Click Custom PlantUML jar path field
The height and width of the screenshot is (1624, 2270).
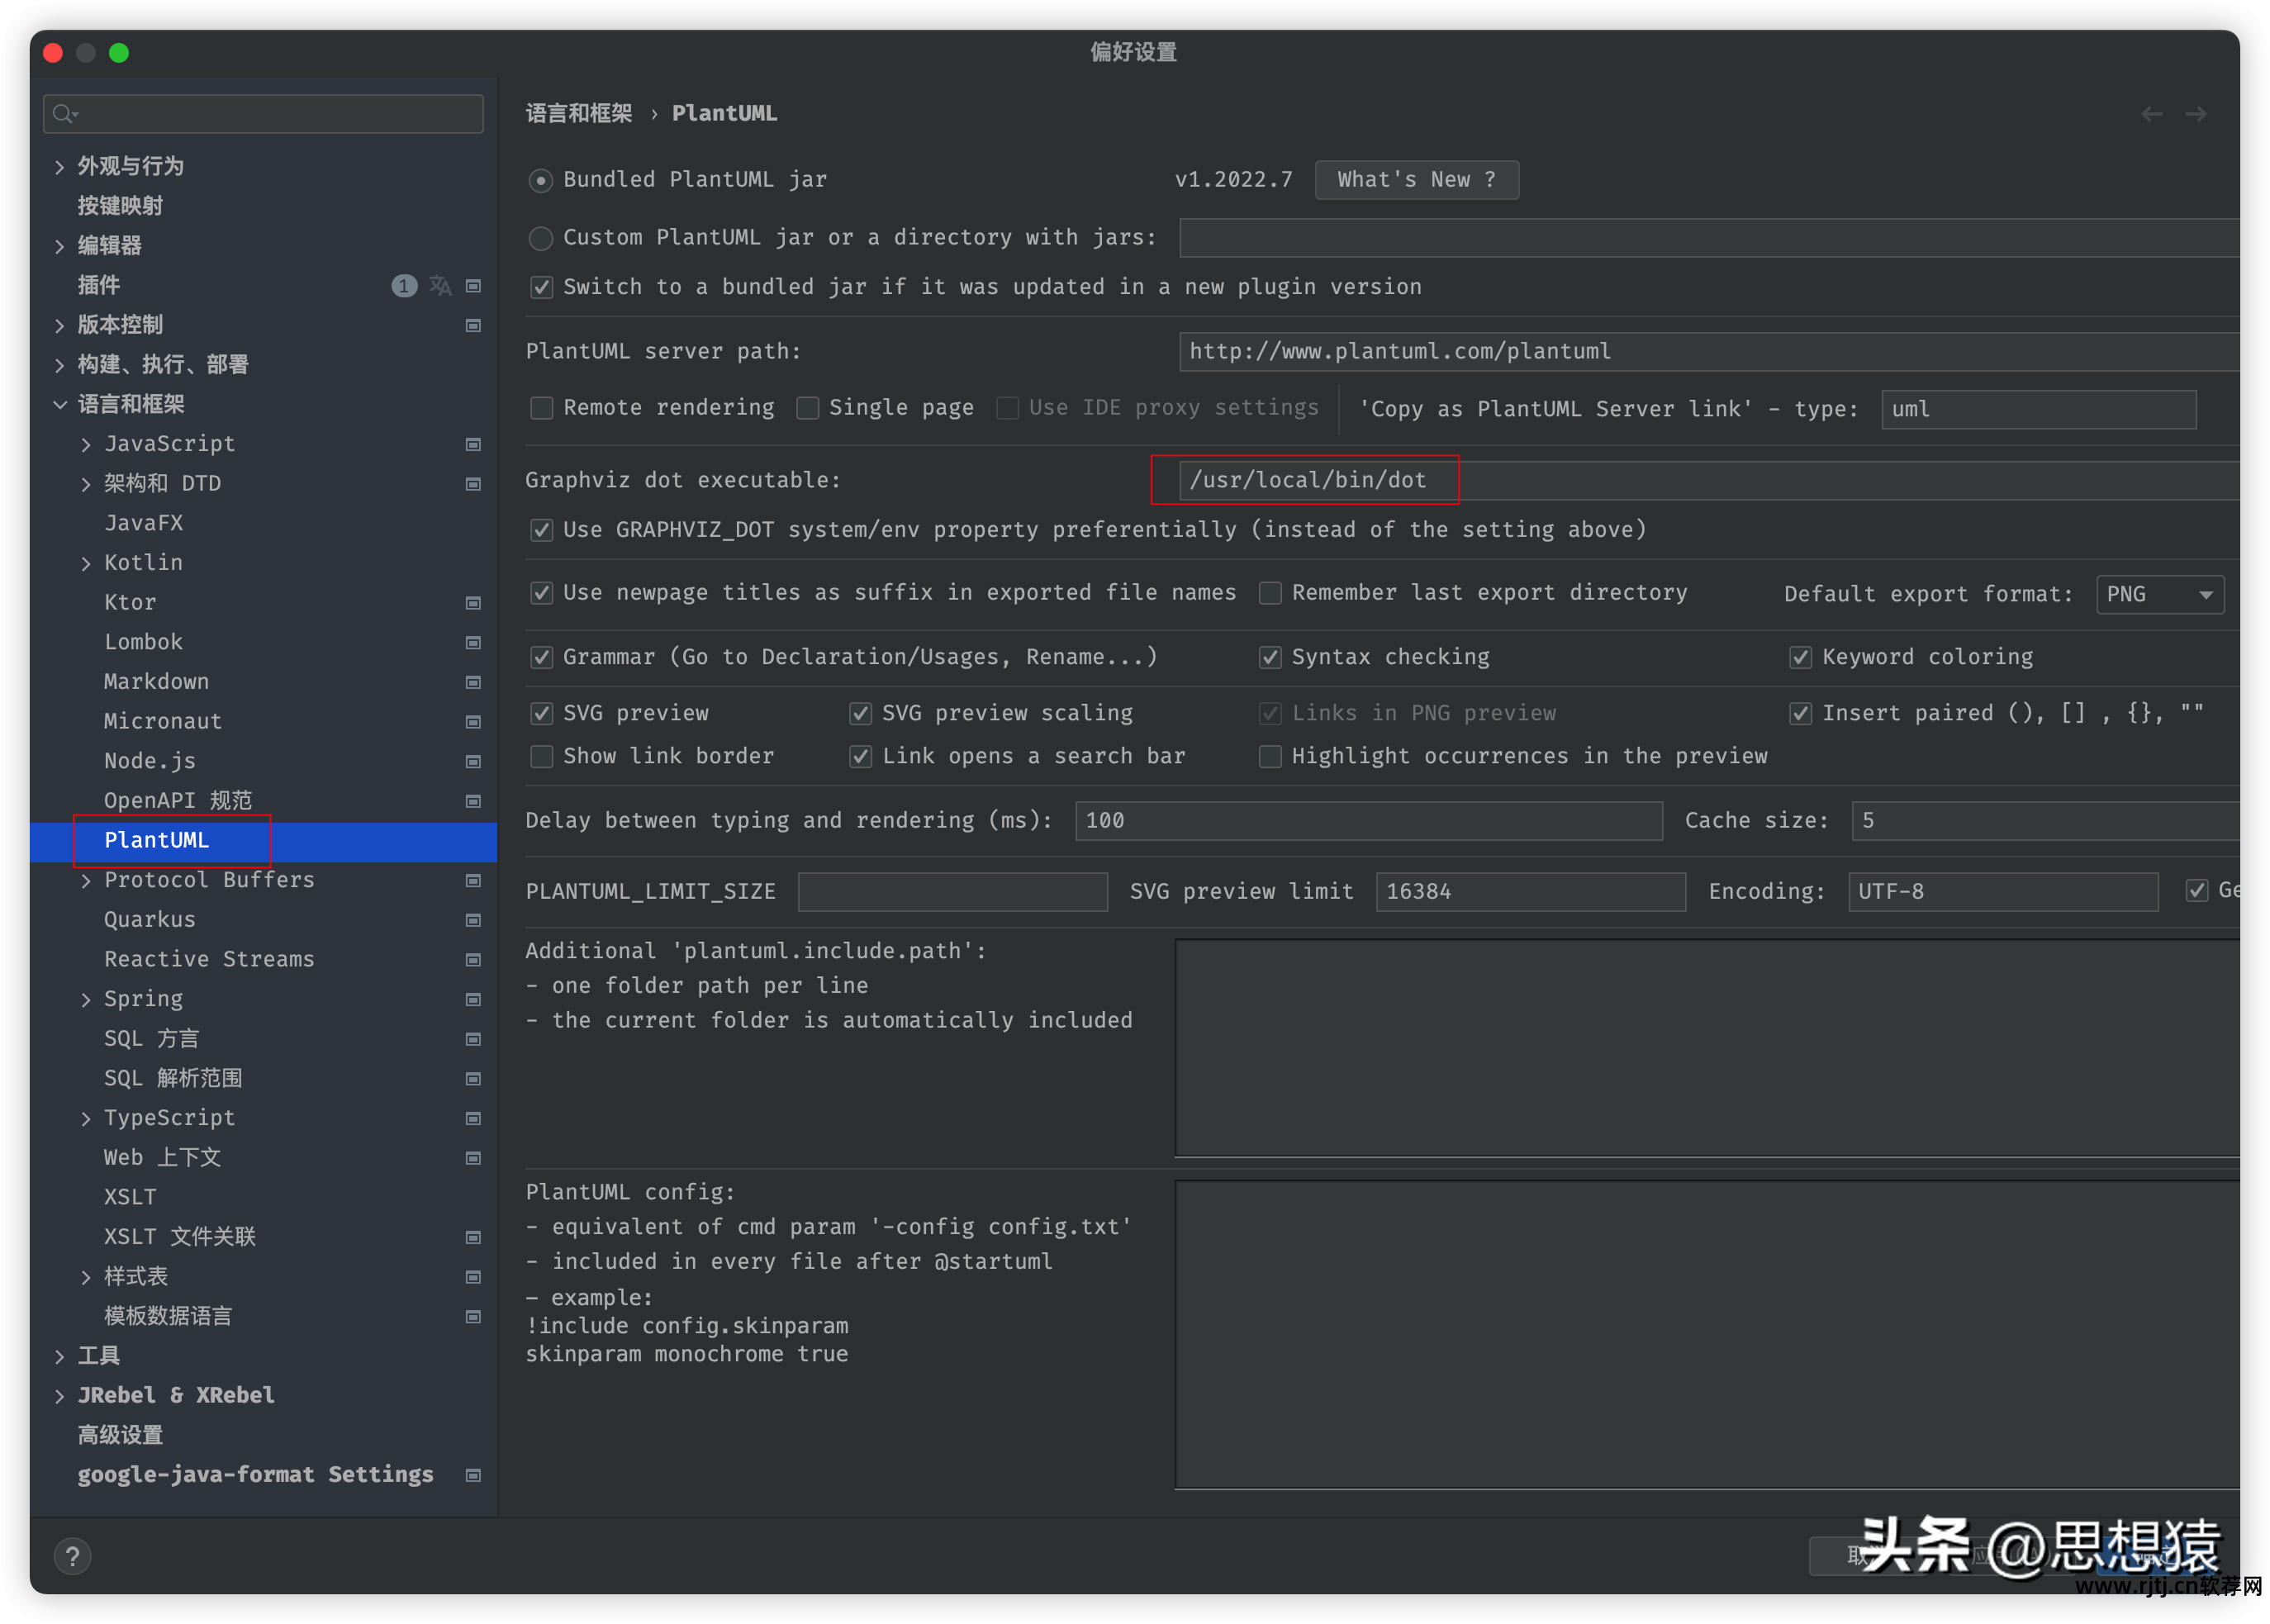pos(1708,238)
